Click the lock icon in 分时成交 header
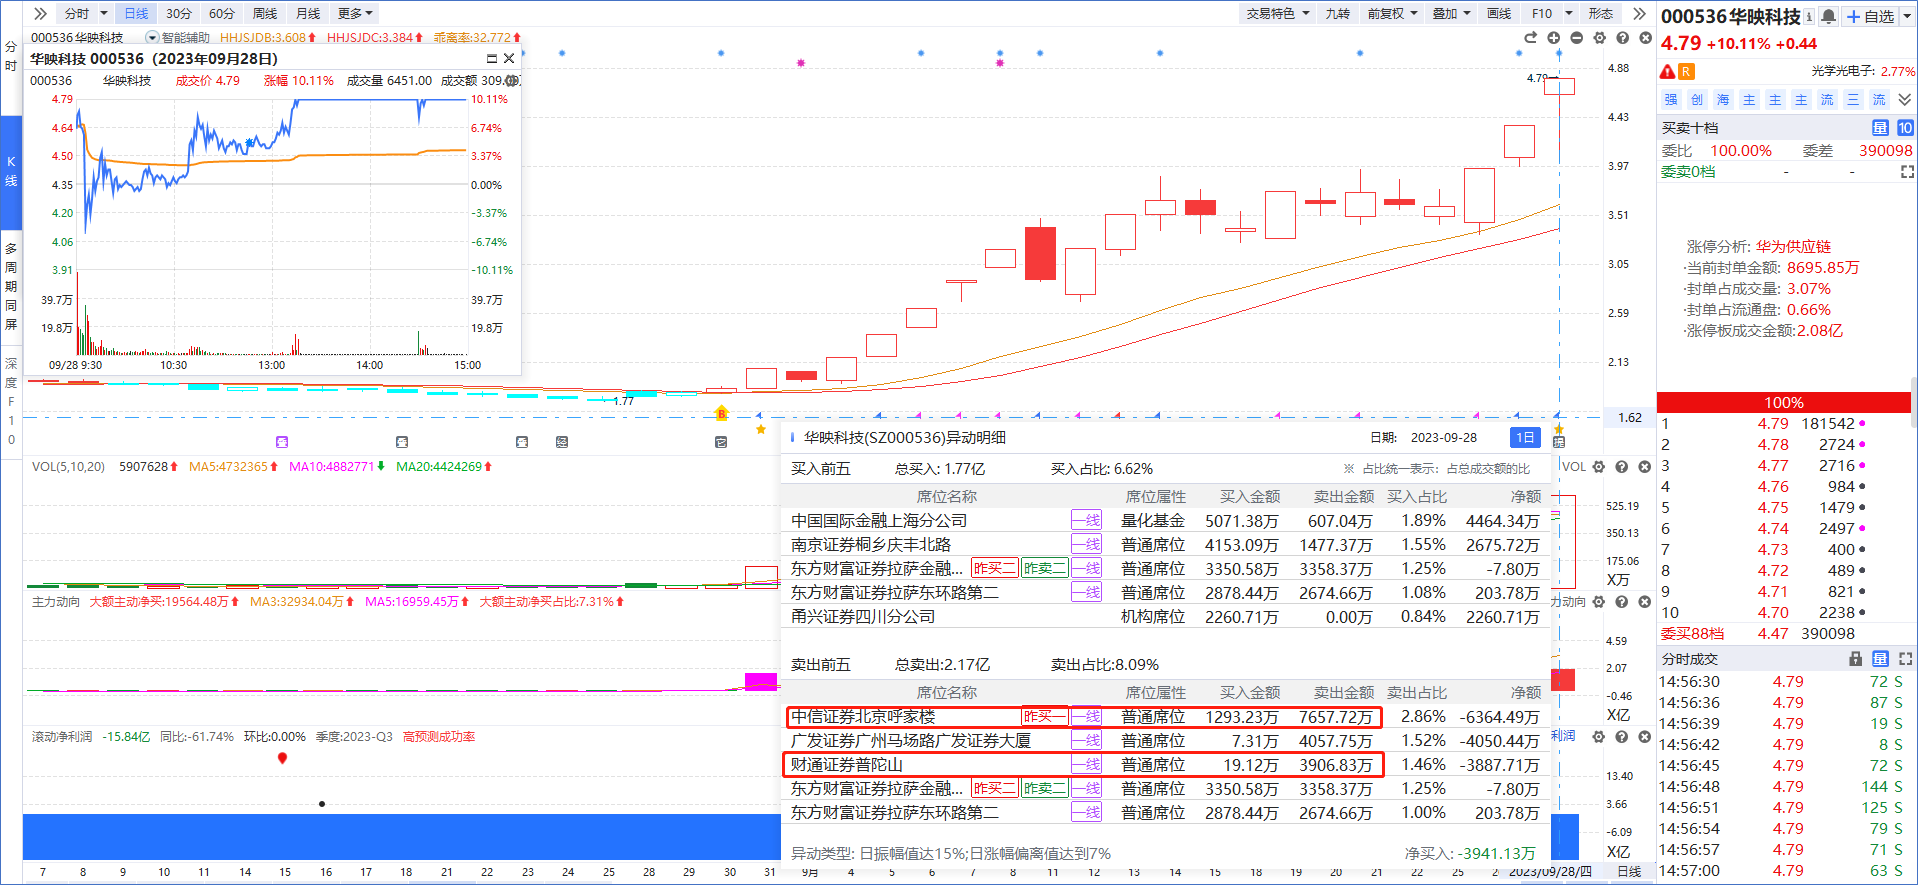The height and width of the screenshot is (885, 1918). click(x=1856, y=659)
